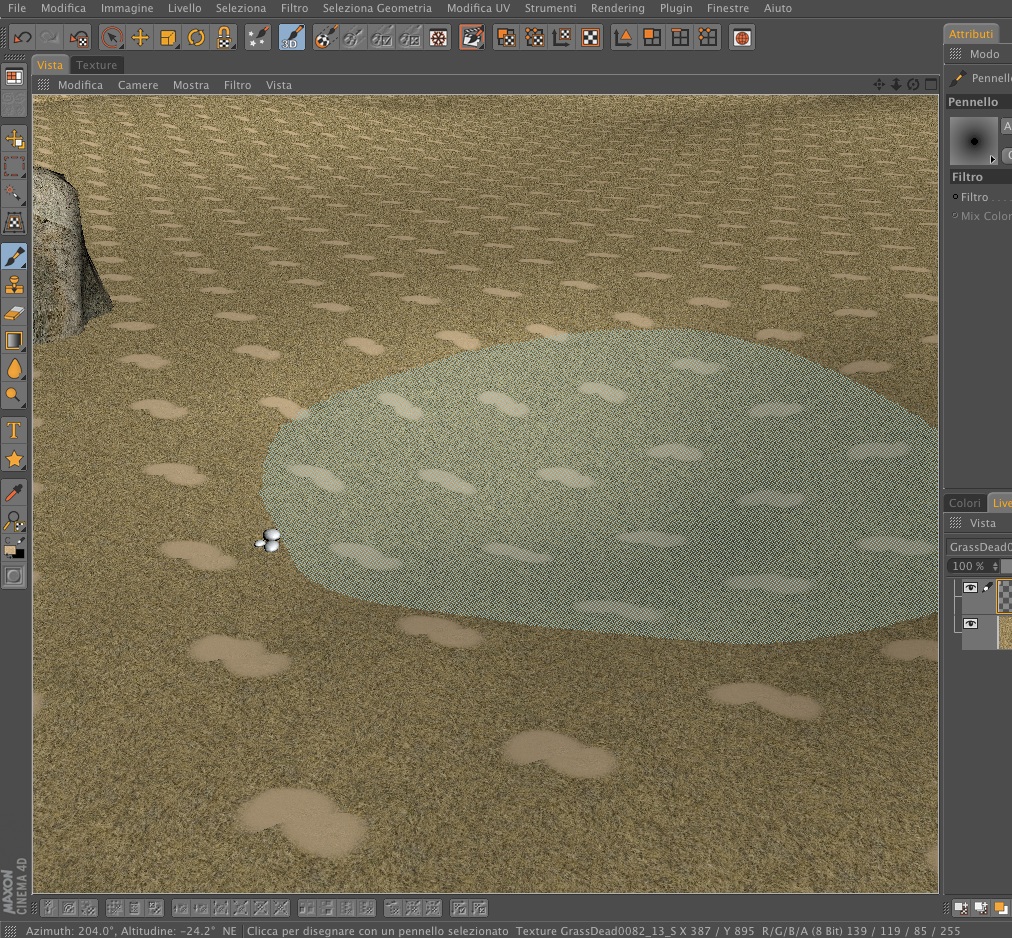The image size is (1012, 938).
Task: Select the Dodge magnifier-like tool
Action: tap(14, 395)
